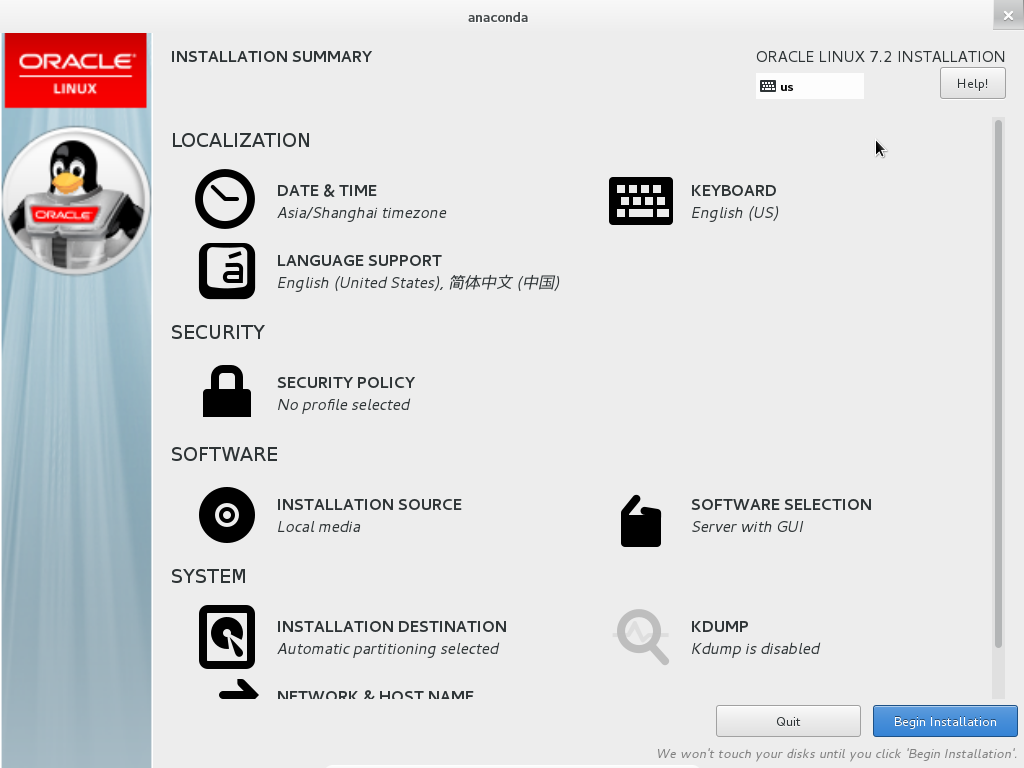The width and height of the screenshot is (1024, 768).
Task: Click Begin Installation button
Action: point(945,722)
